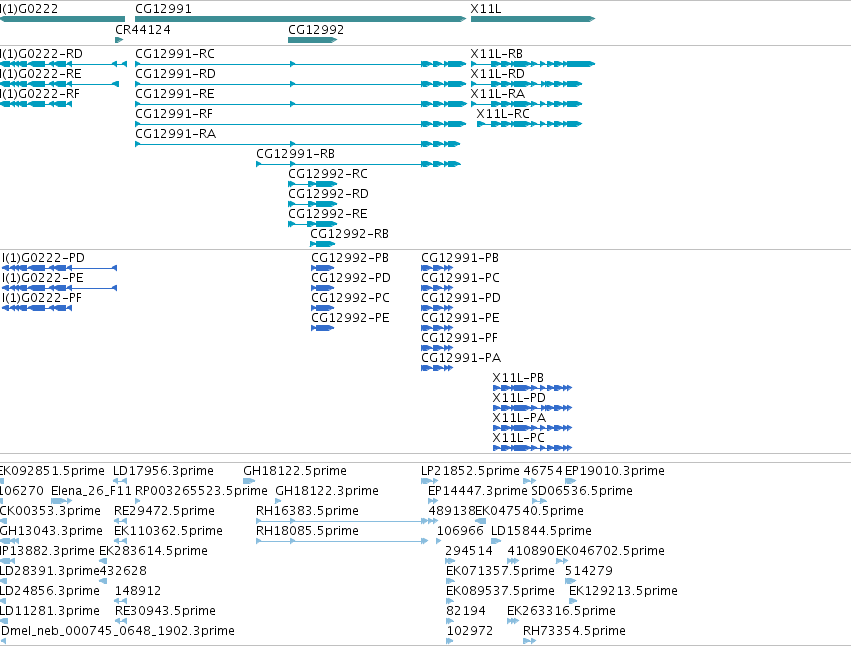Select transcript CG12991-RE
Image resolution: width=851 pixels, height=646 pixels.
coord(300,104)
